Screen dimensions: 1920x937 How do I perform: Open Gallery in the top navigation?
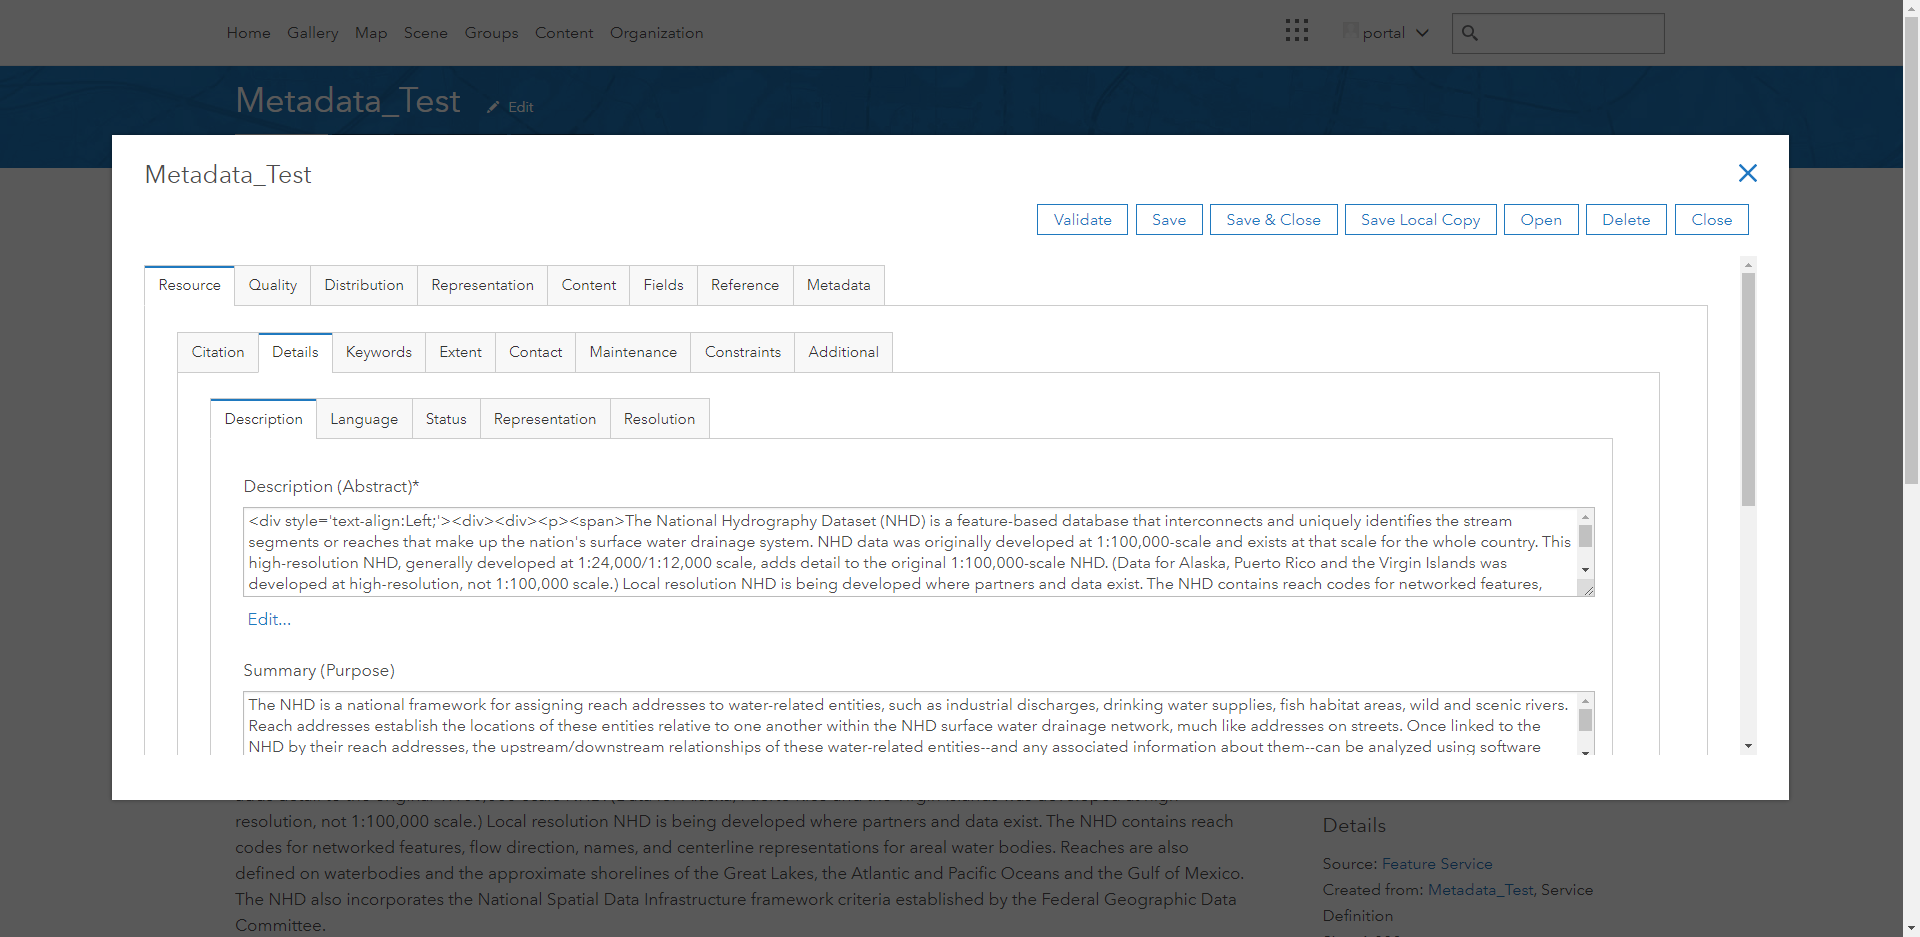point(313,33)
